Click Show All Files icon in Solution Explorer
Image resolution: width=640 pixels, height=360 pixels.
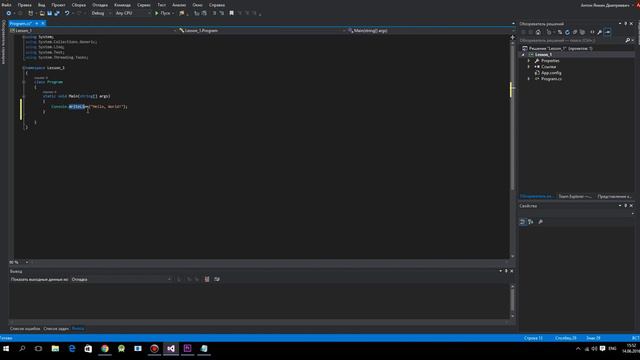click(582, 32)
